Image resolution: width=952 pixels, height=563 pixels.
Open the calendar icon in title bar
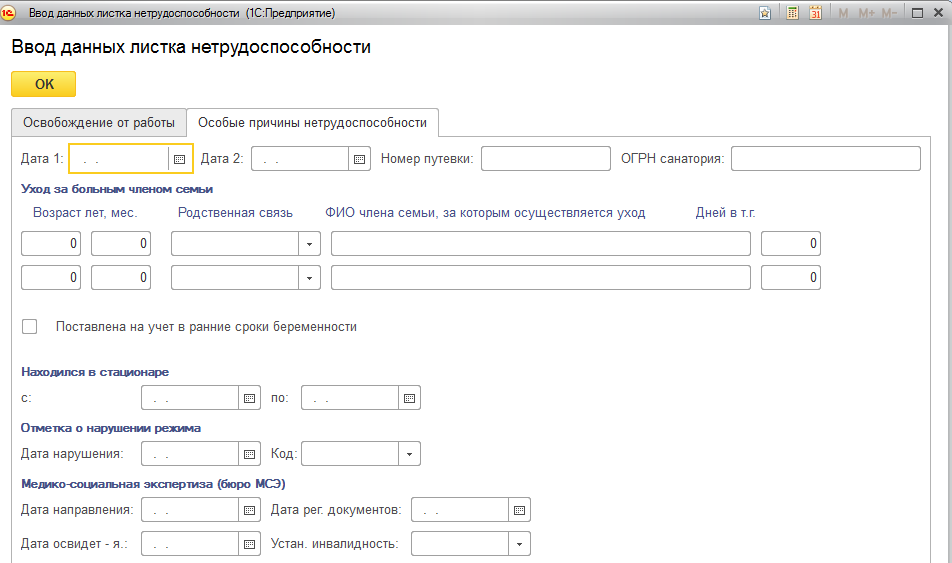tap(815, 13)
